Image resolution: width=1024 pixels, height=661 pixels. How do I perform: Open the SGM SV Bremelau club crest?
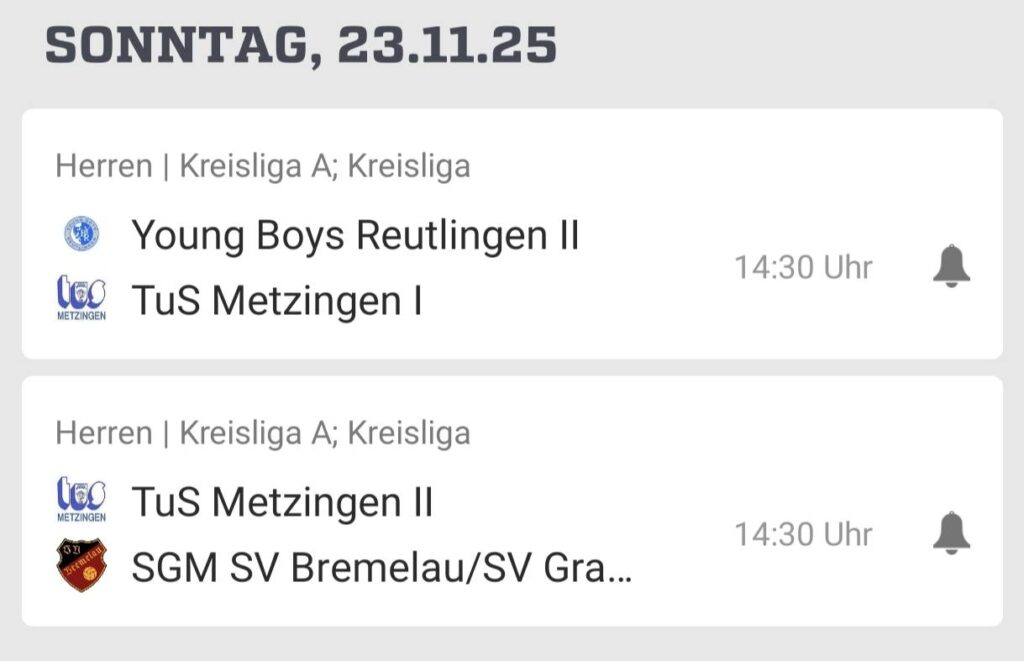pyautogui.click(x=81, y=566)
